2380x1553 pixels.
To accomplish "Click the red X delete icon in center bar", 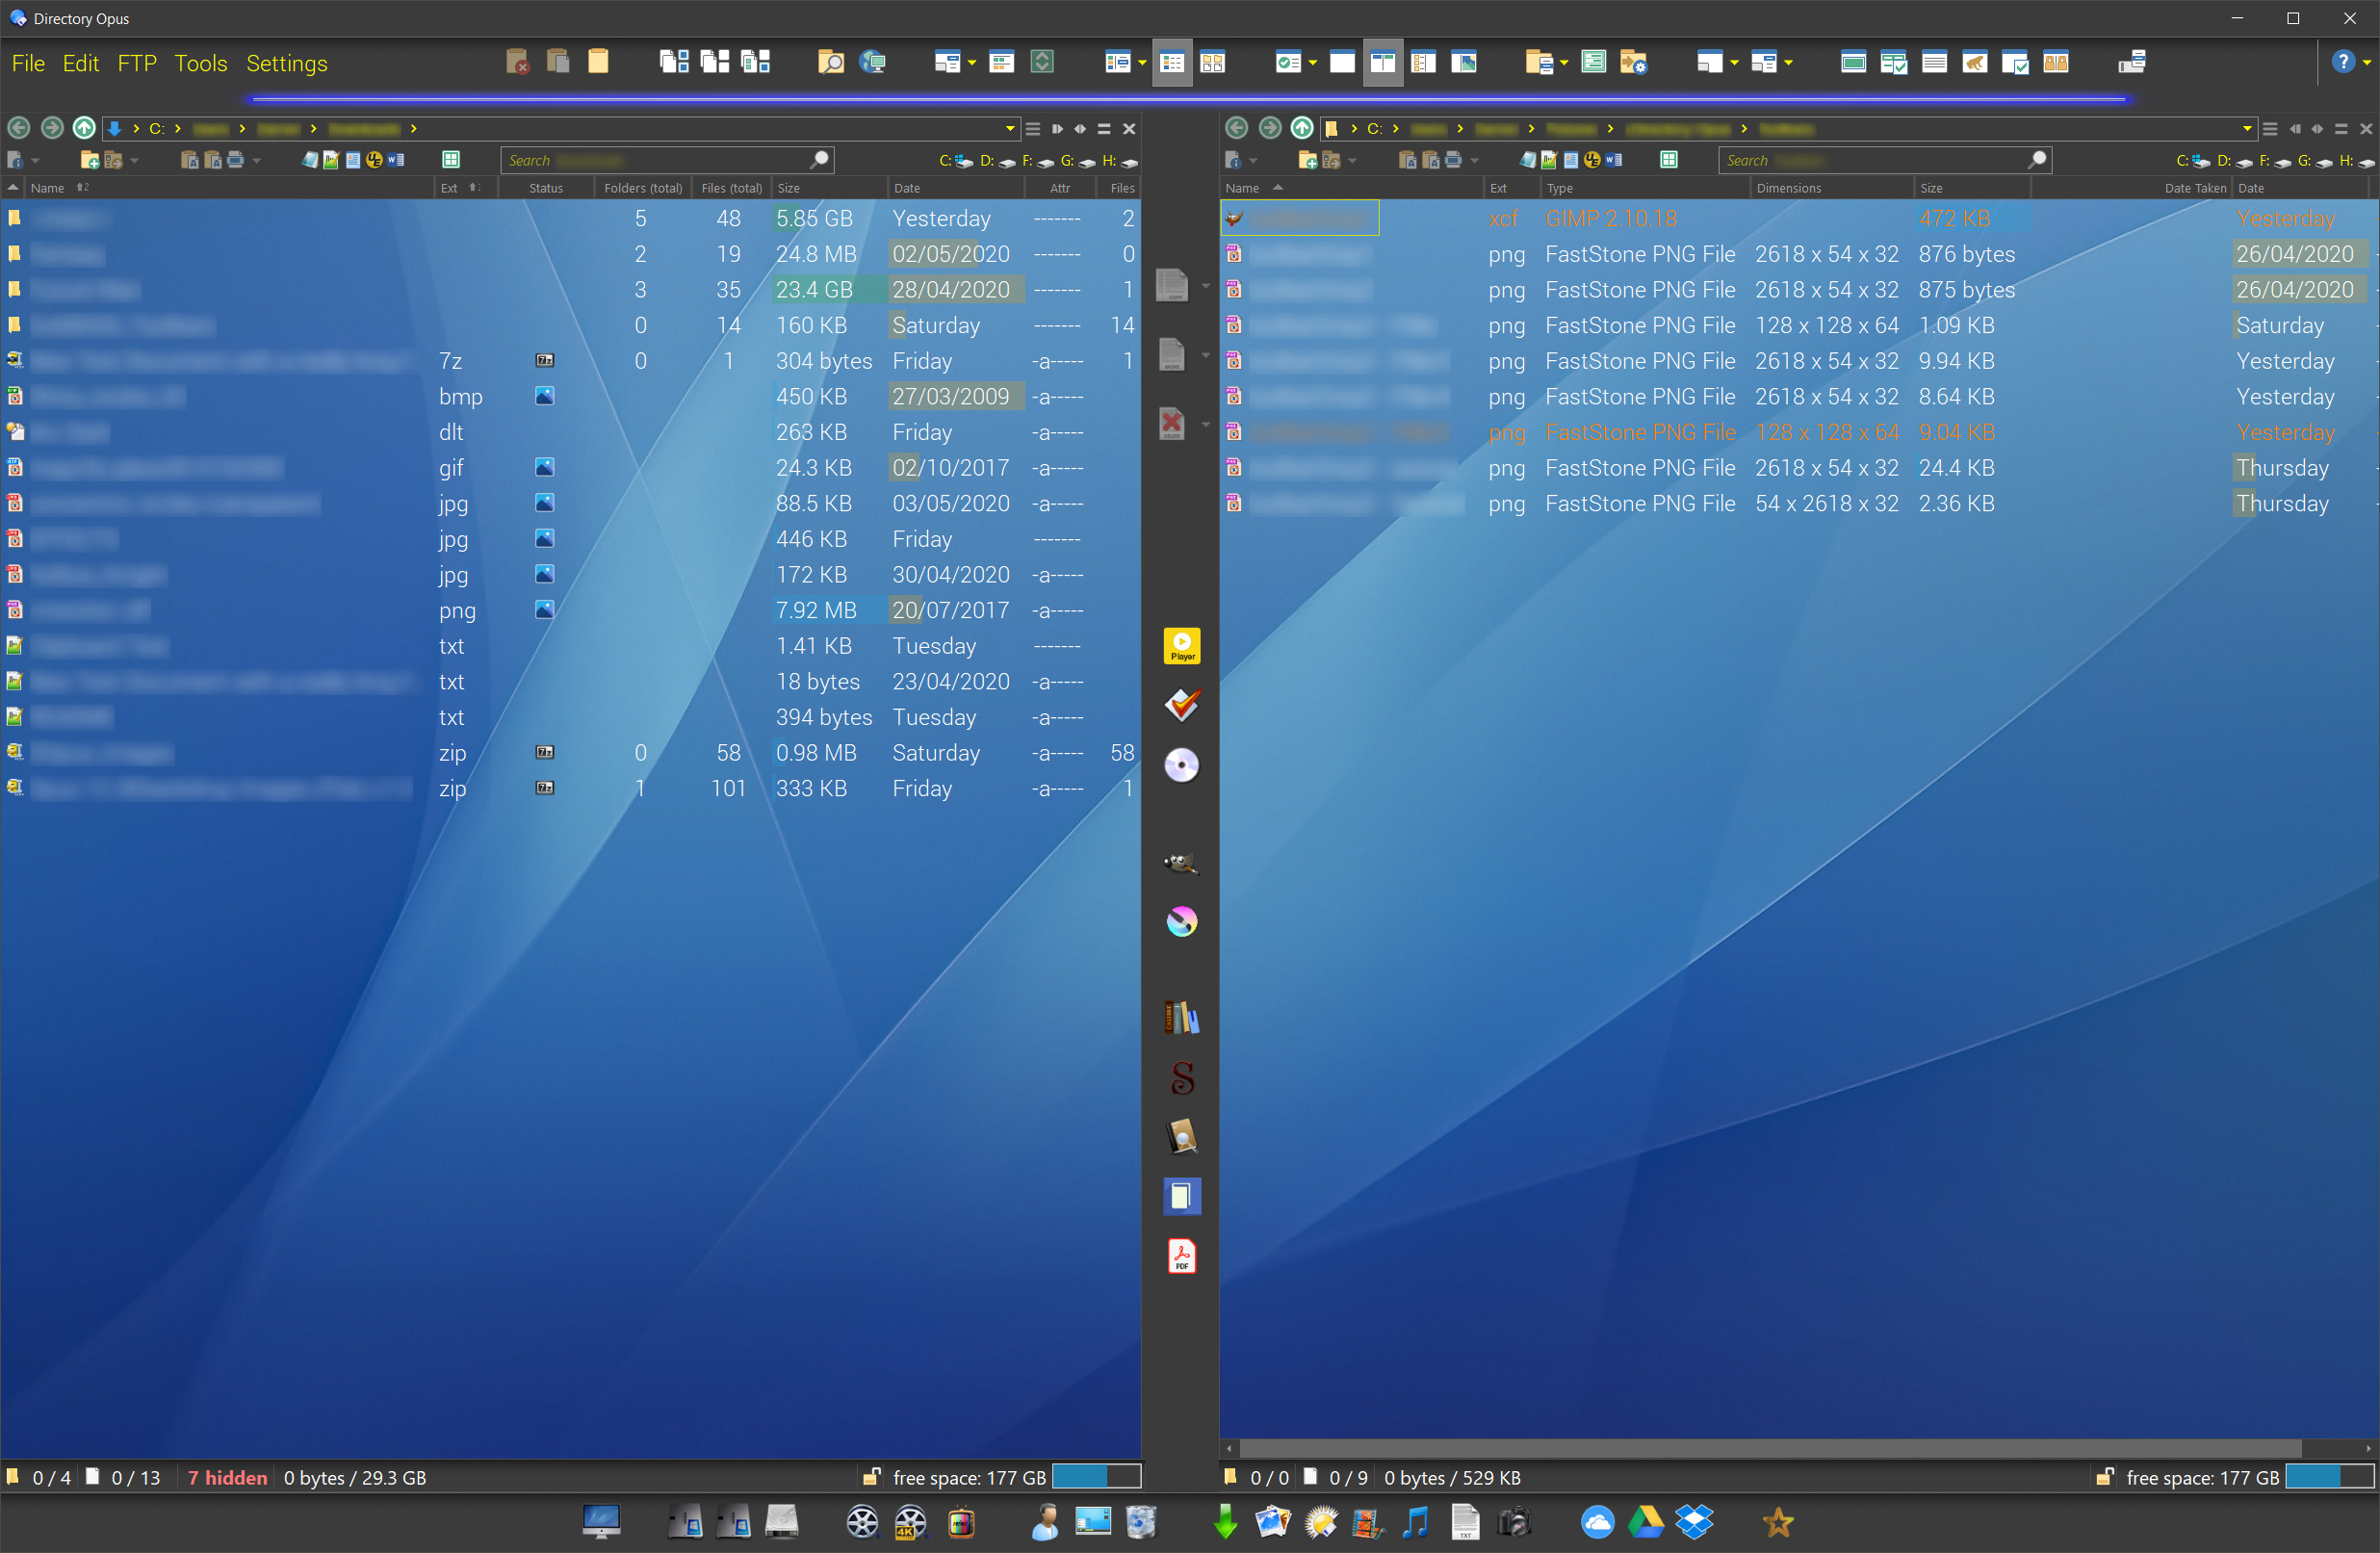I will 1171,424.
